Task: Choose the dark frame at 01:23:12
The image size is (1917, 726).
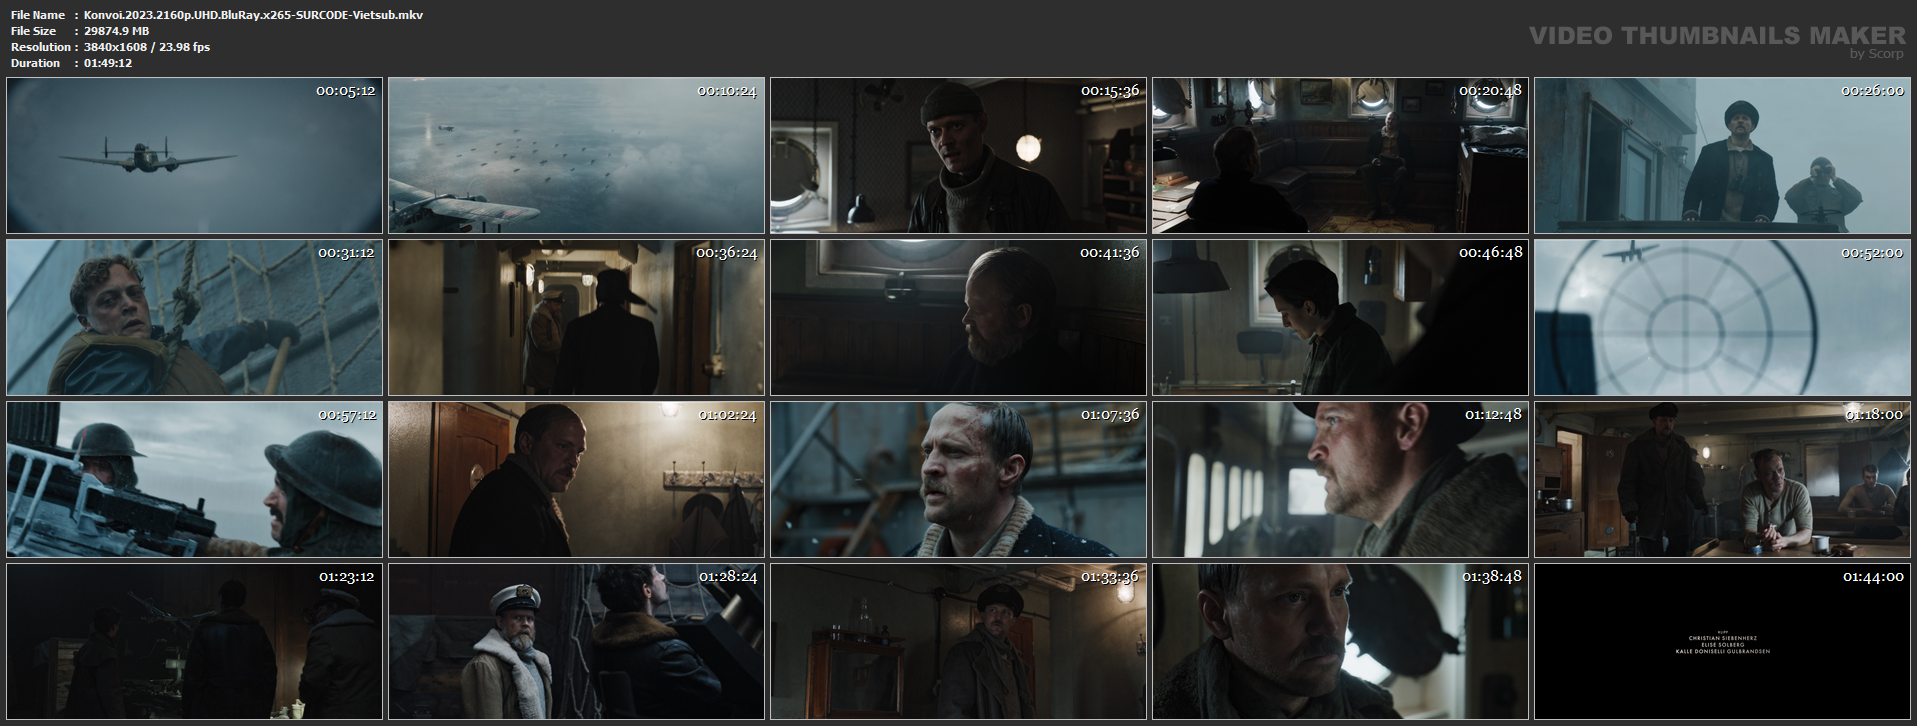Action: [195, 642]
